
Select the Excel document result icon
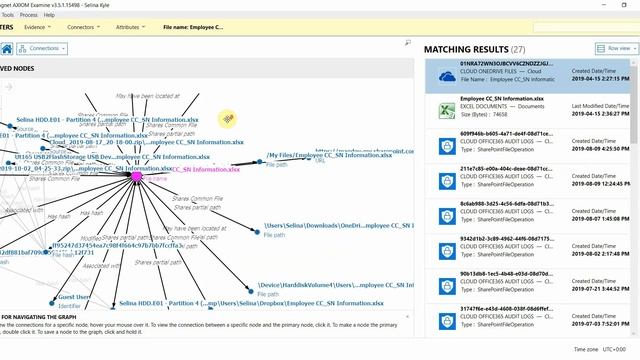pos(447,111)
